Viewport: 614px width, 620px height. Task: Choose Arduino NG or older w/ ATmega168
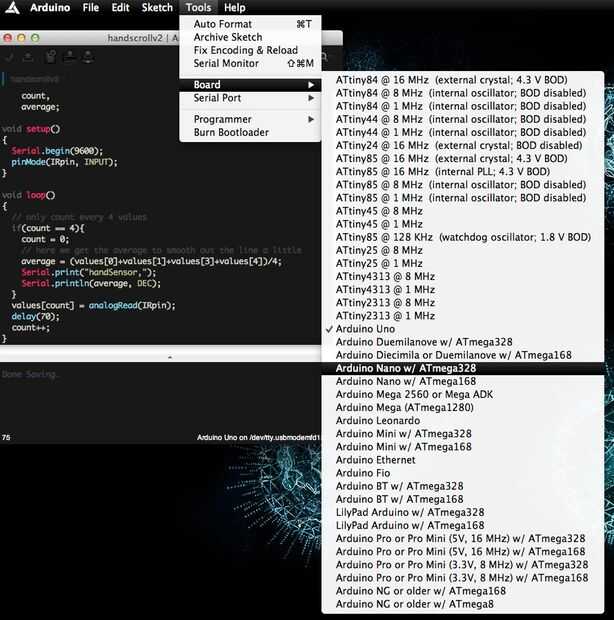tap(463, 591)
